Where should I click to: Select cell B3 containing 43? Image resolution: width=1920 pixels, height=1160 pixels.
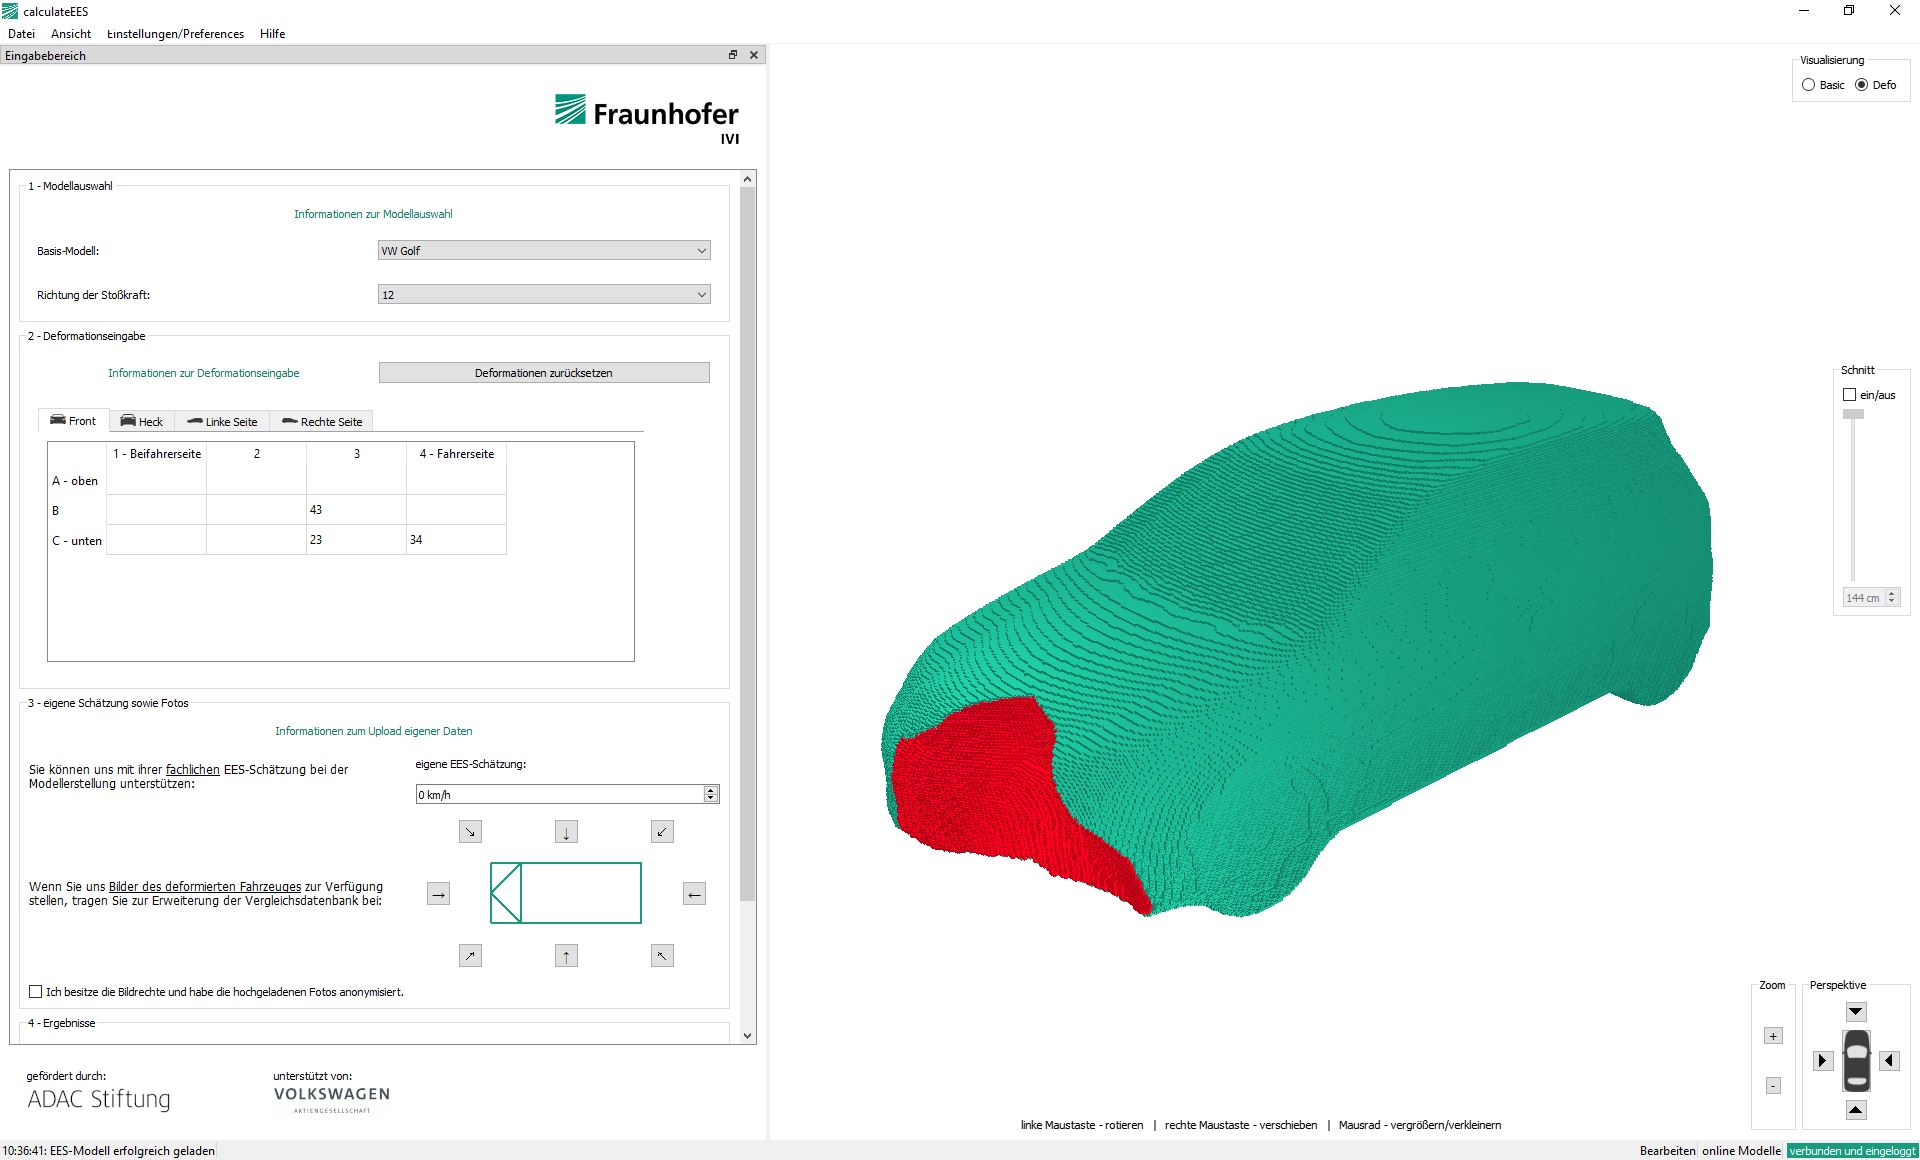click(x=356, y=510)
